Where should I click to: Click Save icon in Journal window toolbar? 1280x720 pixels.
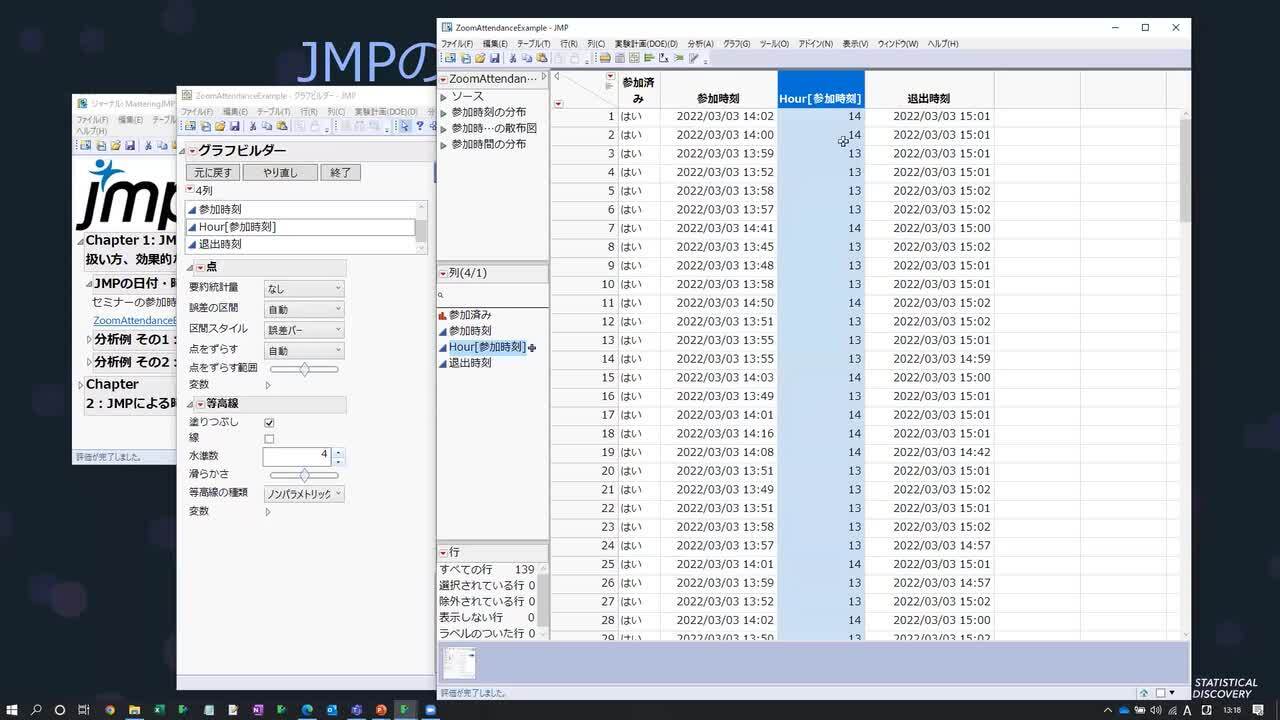coord(130,146)
